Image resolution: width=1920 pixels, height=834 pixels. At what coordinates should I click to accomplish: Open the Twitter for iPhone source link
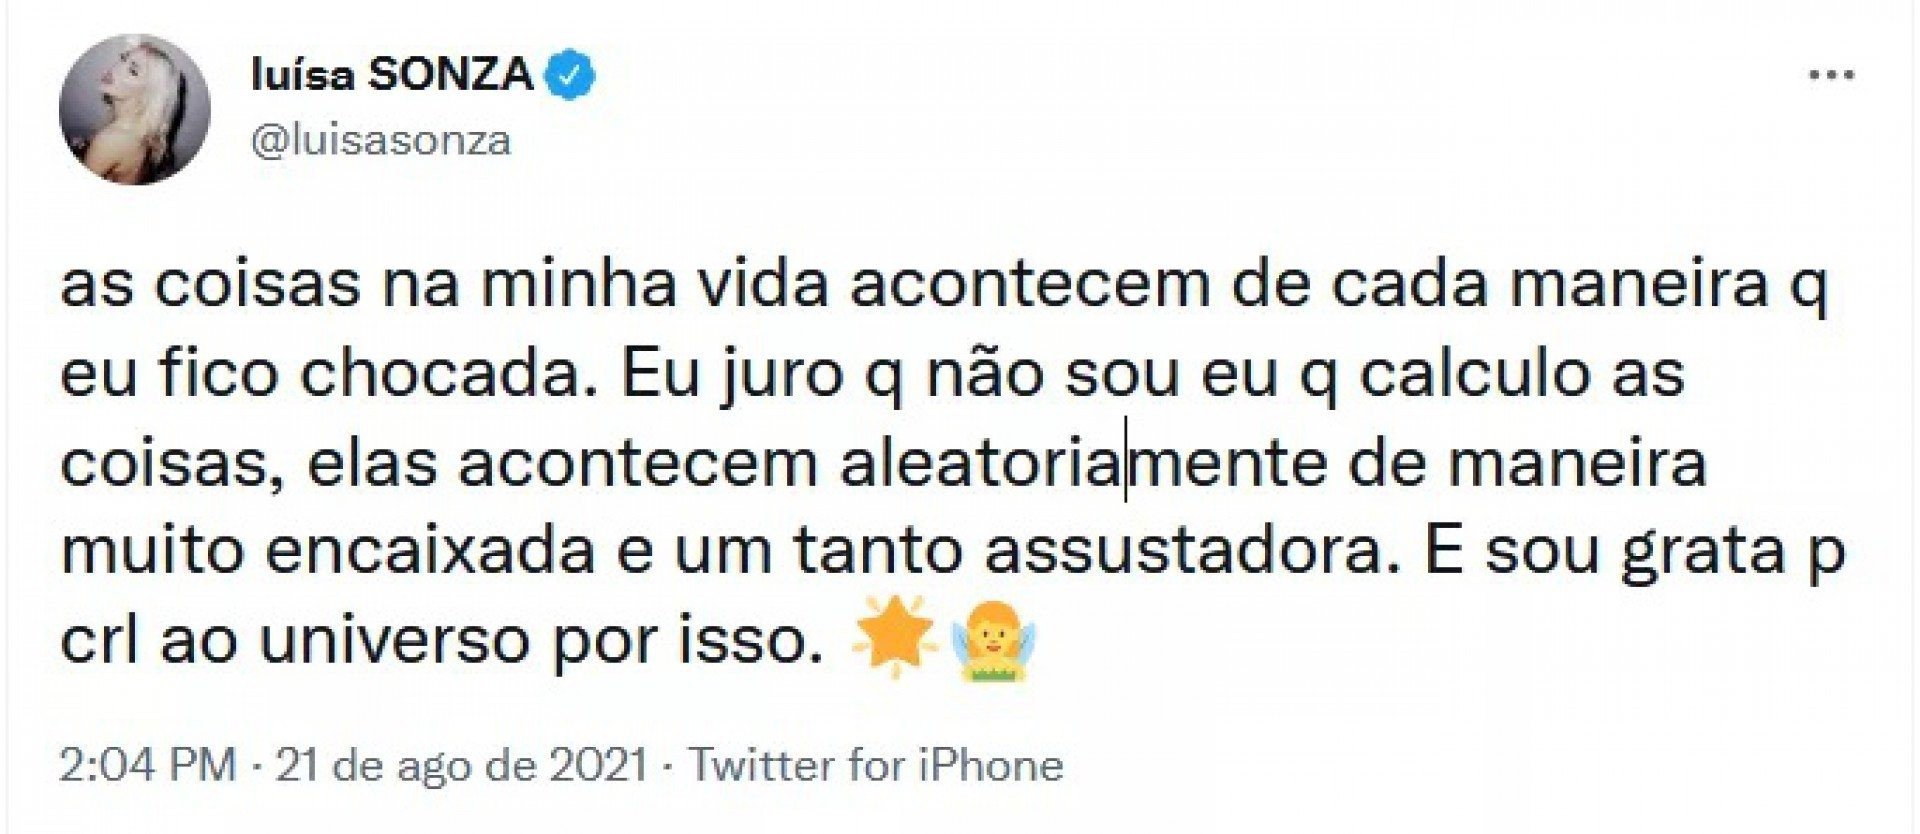point(877,766)
